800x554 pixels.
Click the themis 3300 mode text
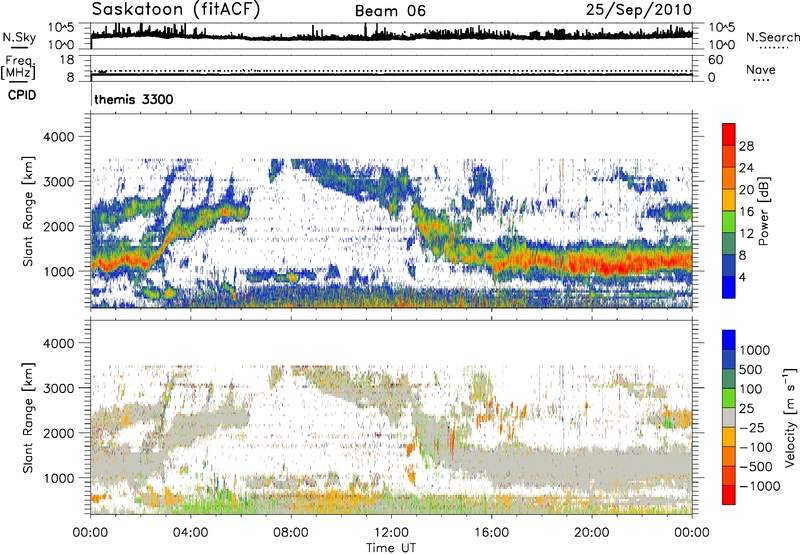click(x=134, y=99)
